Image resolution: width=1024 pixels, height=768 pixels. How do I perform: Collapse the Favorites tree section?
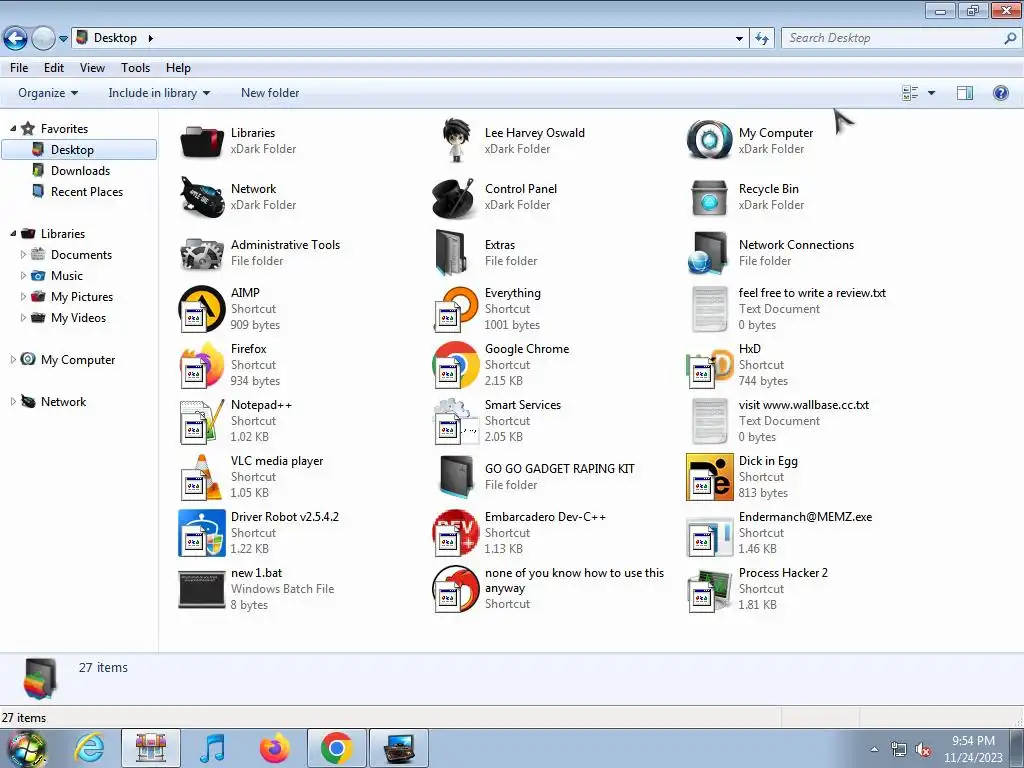[13, 129]
